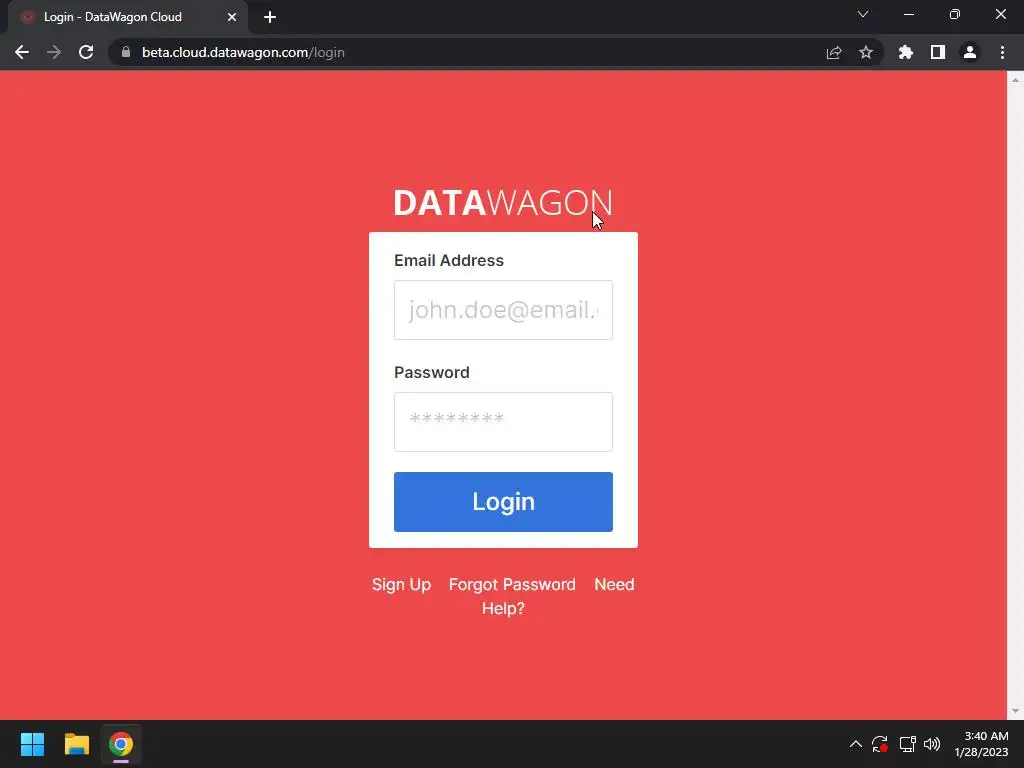1024x768 pixels.
Task: Open the clock showing 3:40 AM
Action: (x=982, y=744)
